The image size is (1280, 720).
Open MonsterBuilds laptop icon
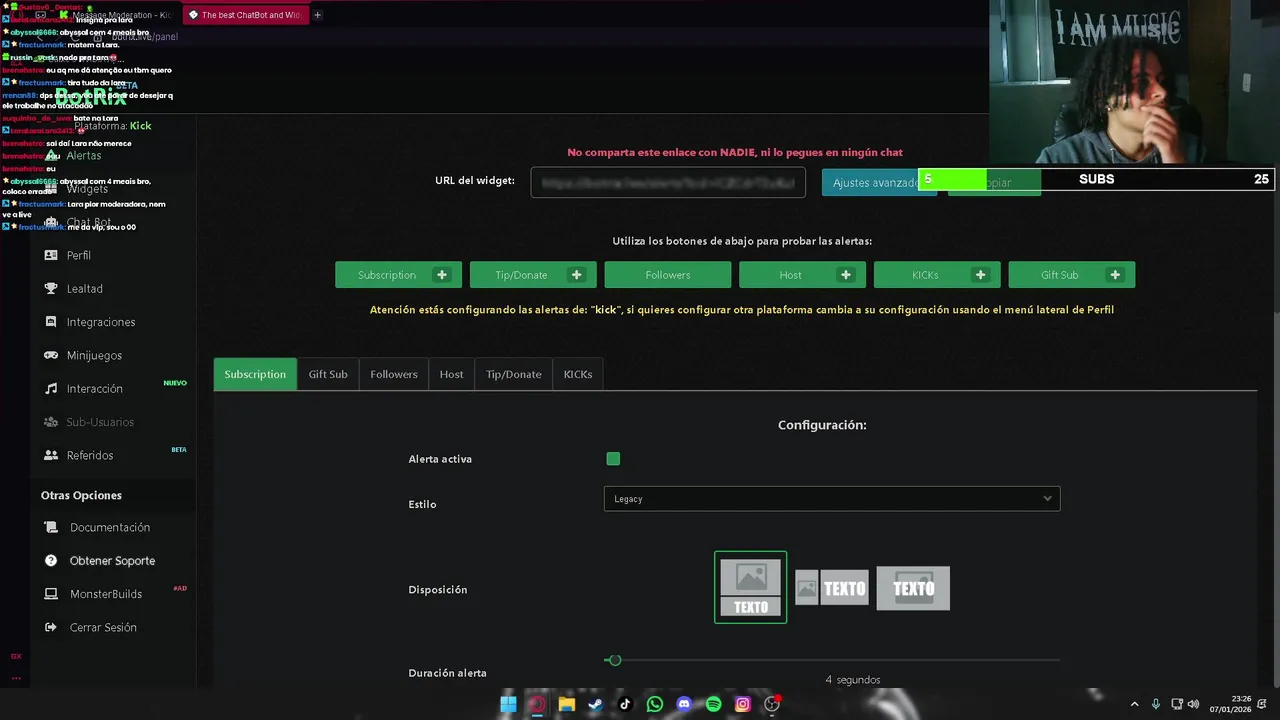point(51,594)
